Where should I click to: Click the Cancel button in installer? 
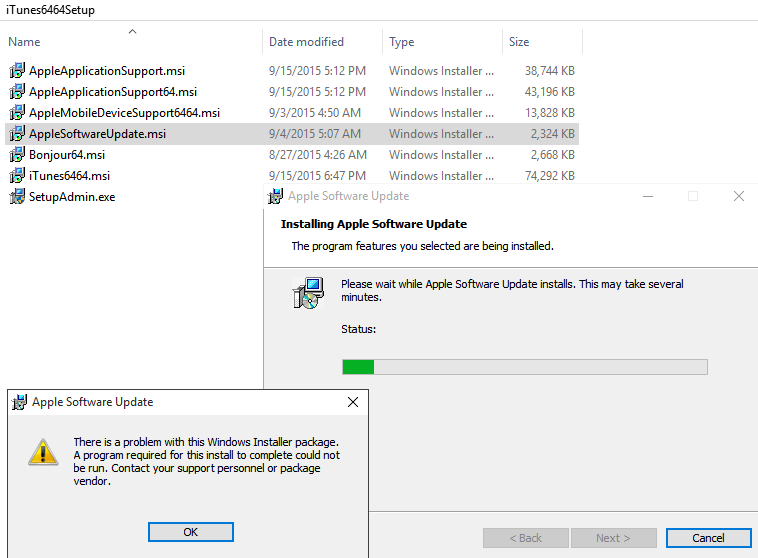[x=708, y=538]
